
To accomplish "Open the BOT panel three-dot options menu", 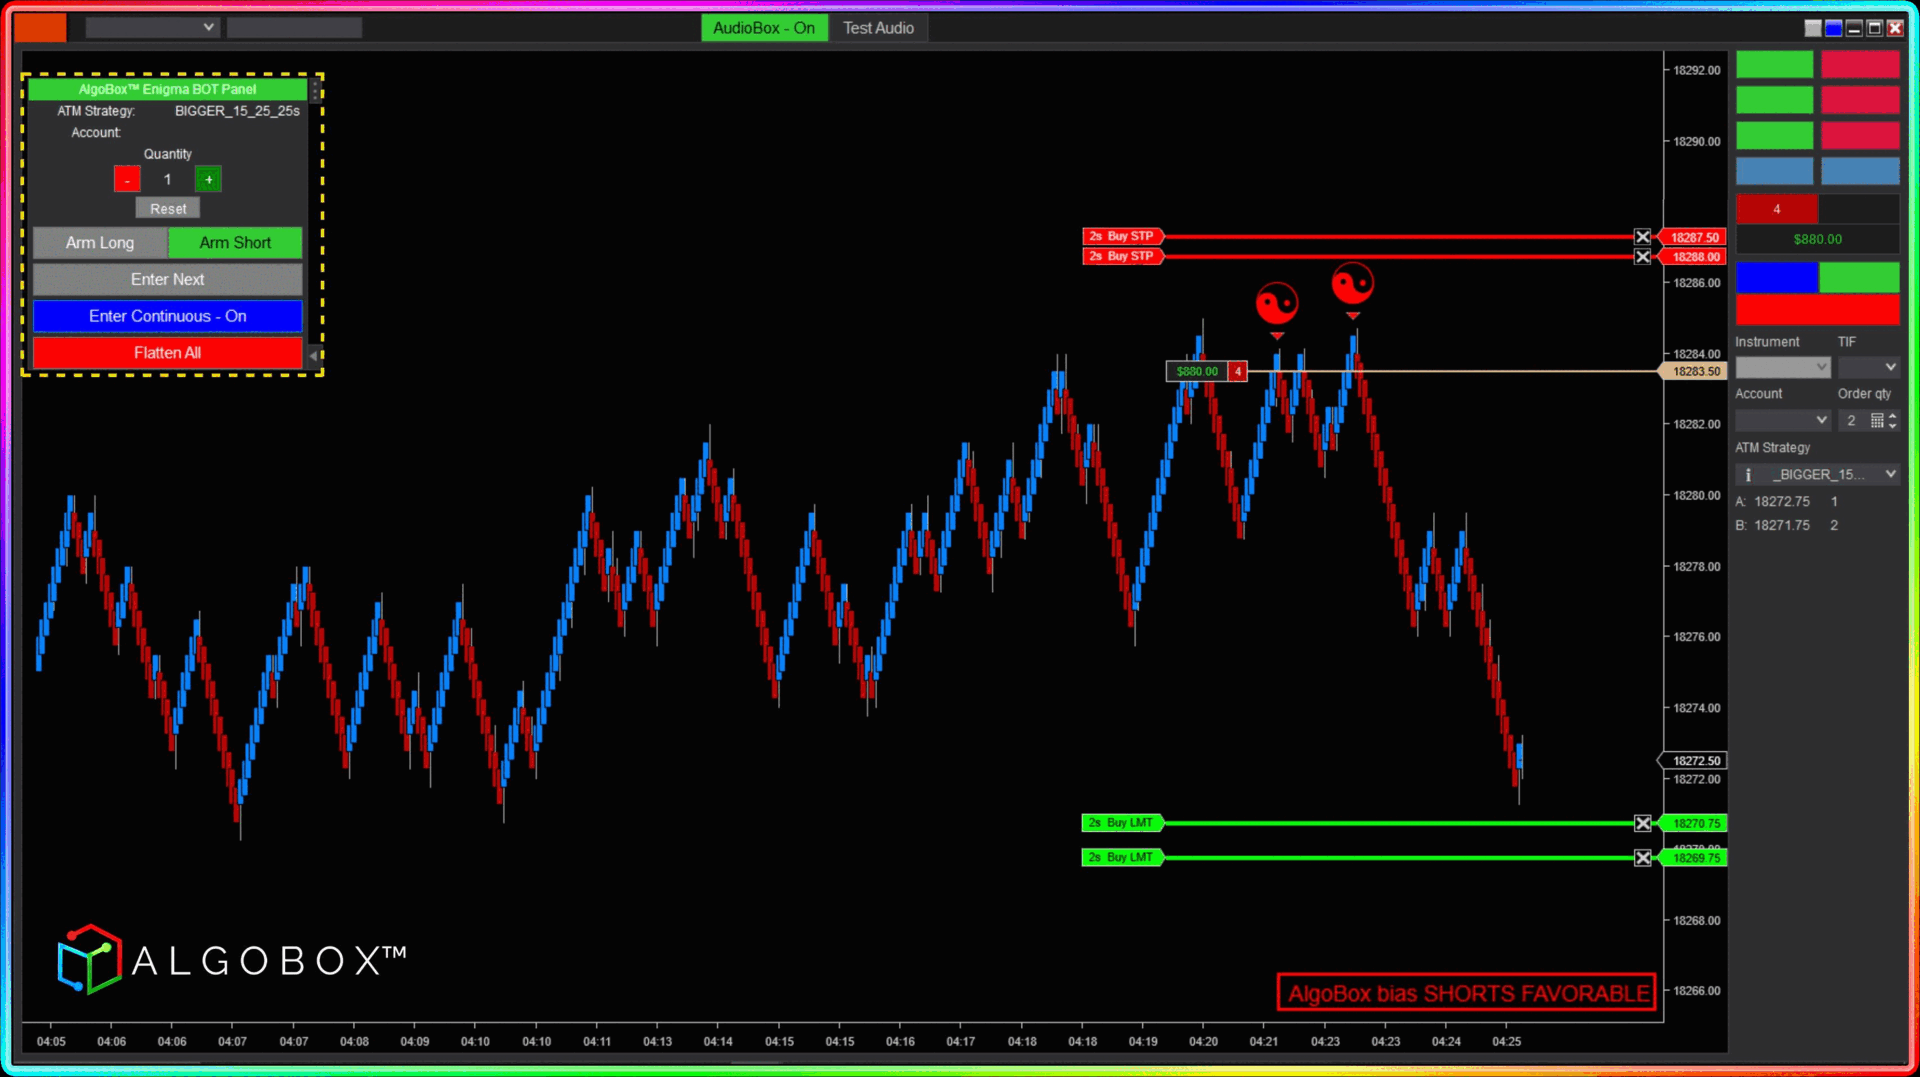I will coord(315,90).
